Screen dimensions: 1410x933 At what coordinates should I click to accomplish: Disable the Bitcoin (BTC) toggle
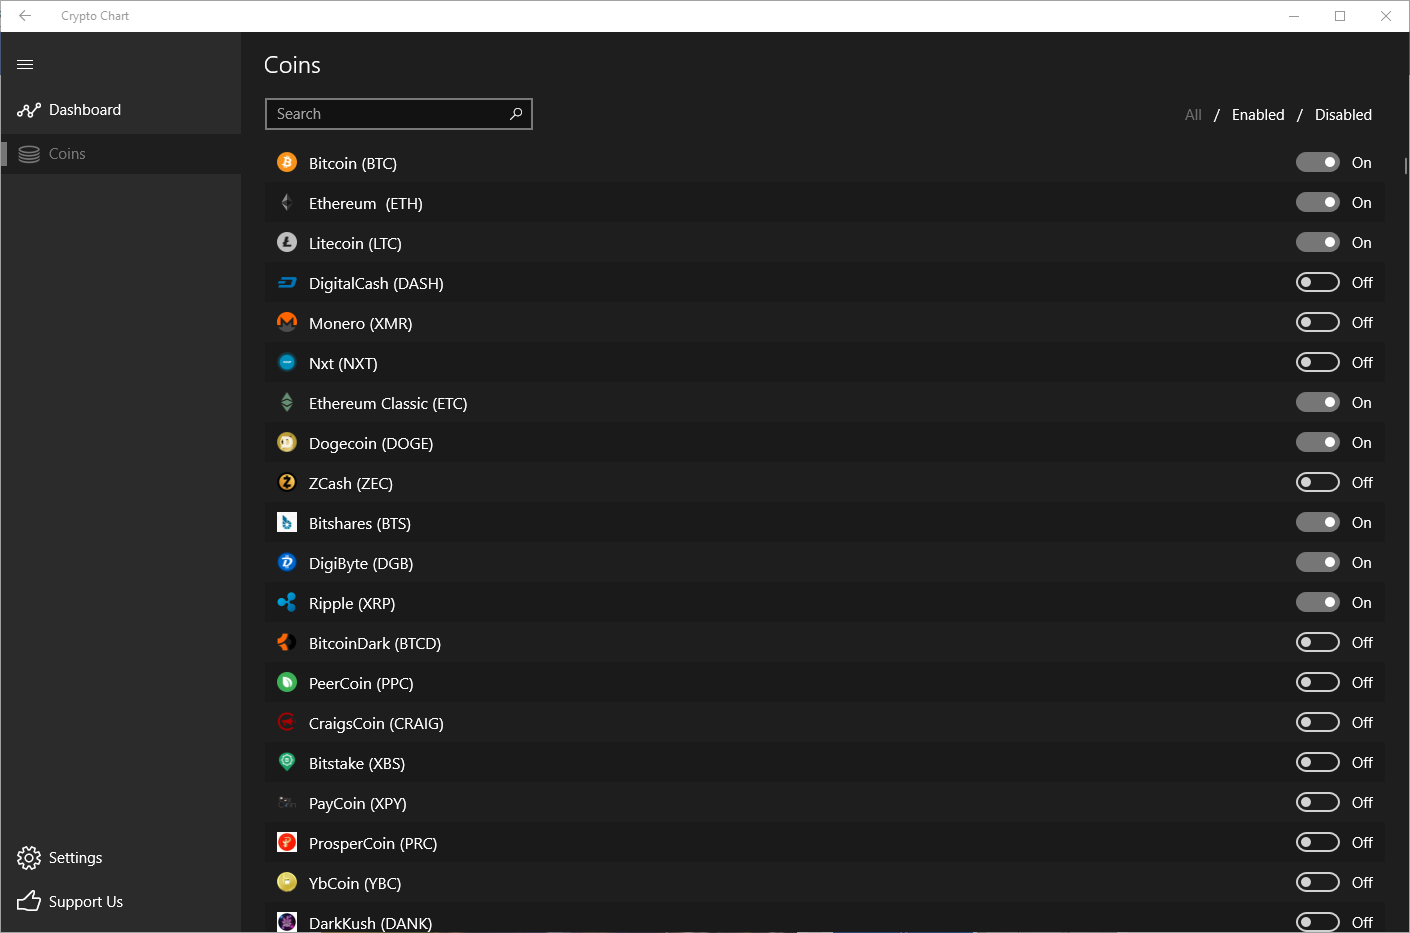[1318, 162]
